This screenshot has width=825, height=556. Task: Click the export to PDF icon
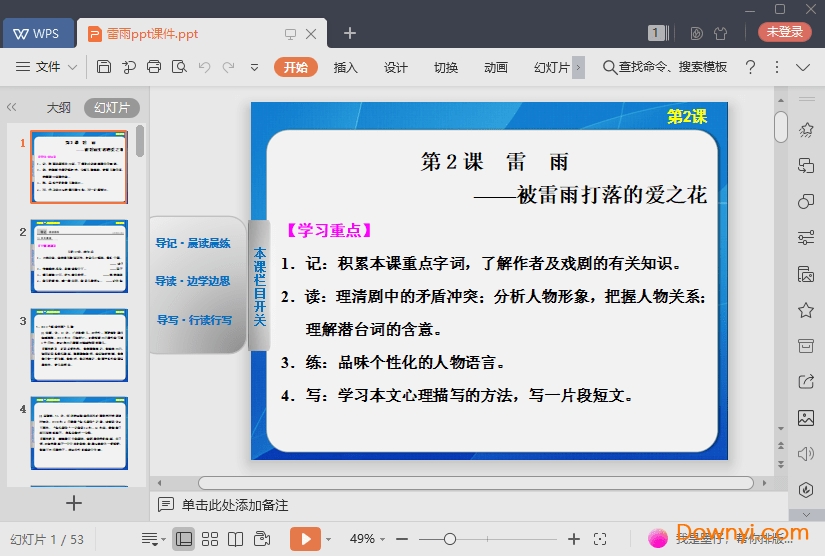(x=129, y=67)
